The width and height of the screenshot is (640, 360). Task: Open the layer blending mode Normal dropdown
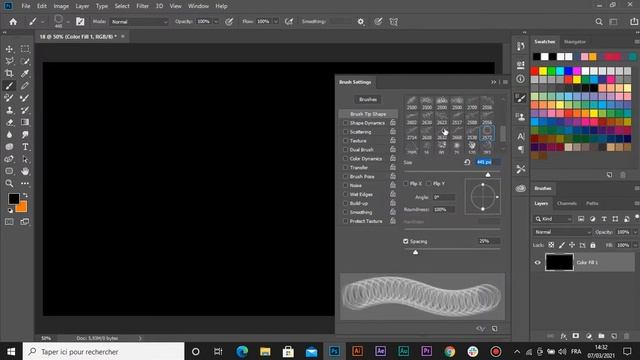(562, 232)
